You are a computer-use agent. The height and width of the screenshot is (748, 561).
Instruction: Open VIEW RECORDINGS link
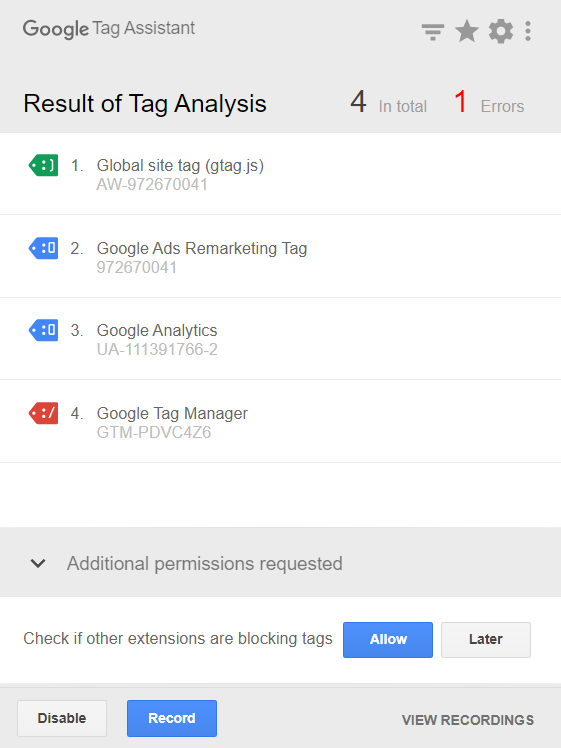[468, 720]
